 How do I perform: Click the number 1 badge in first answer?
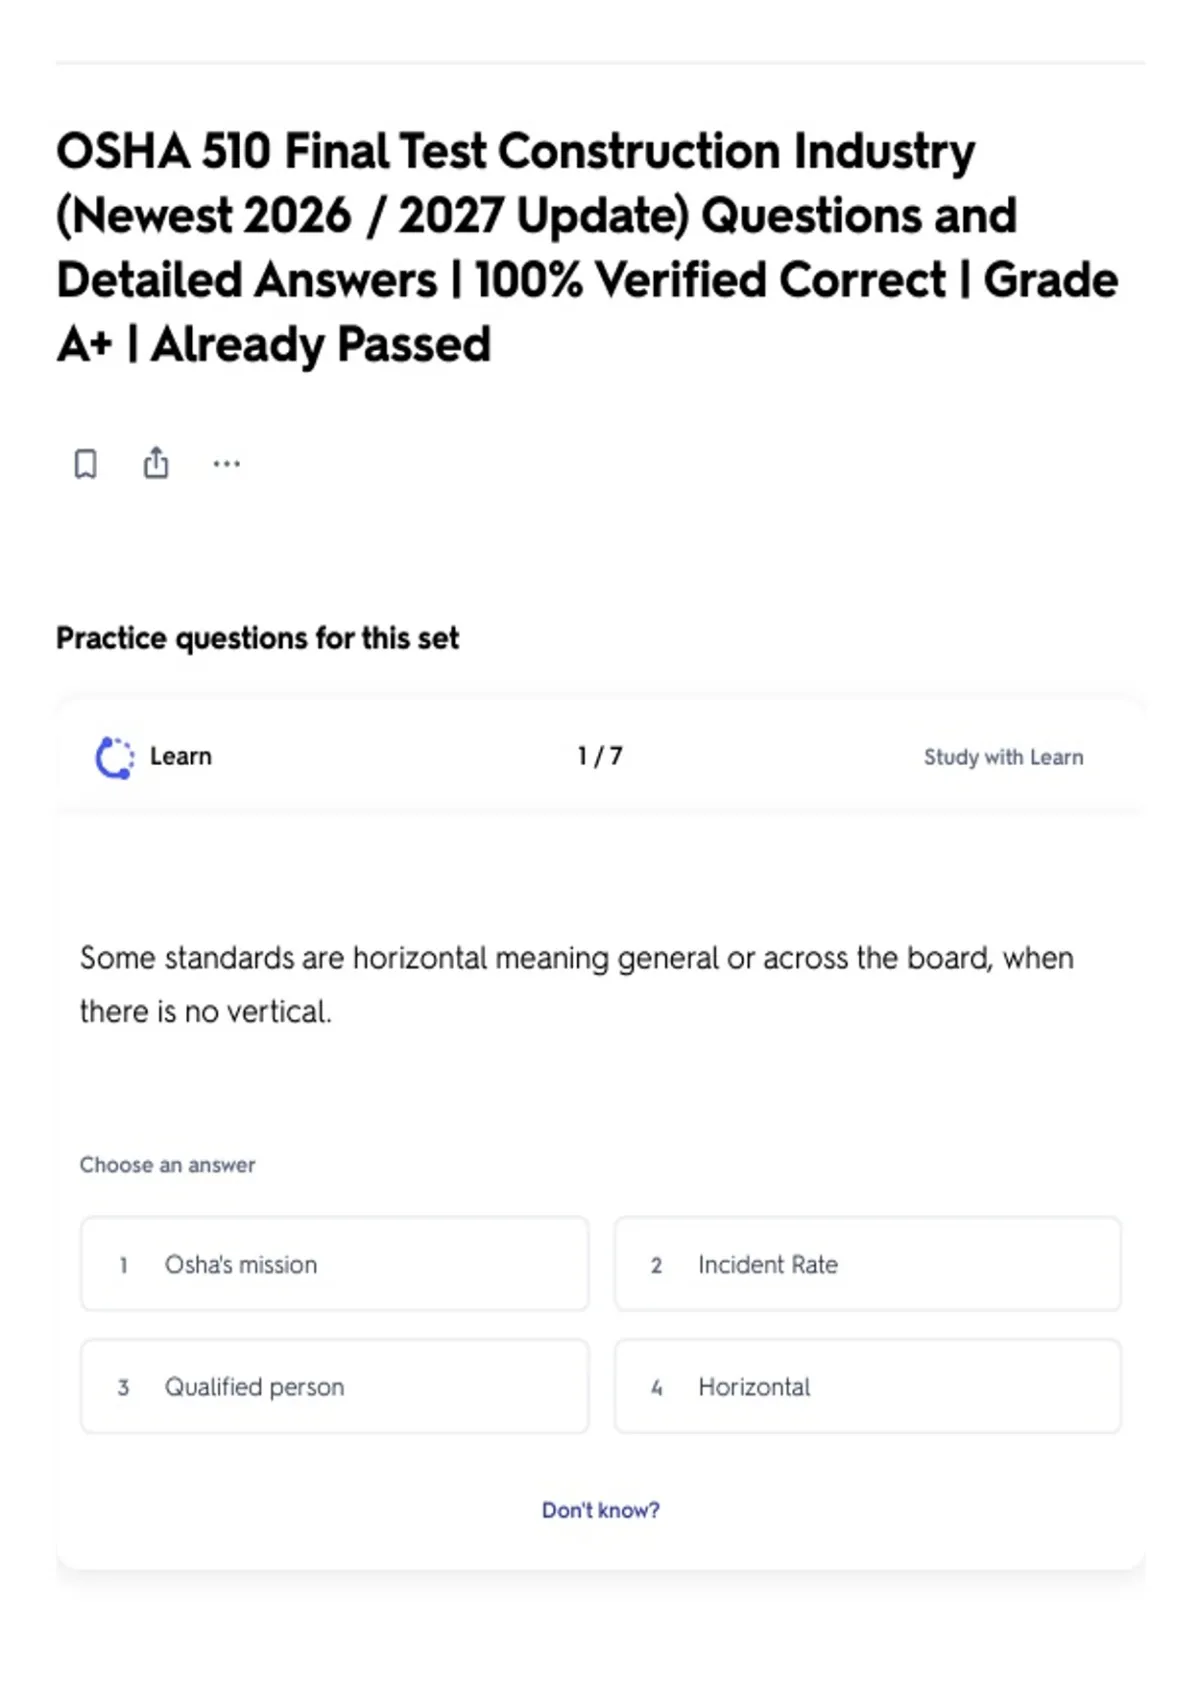(x=123, y=1265)
